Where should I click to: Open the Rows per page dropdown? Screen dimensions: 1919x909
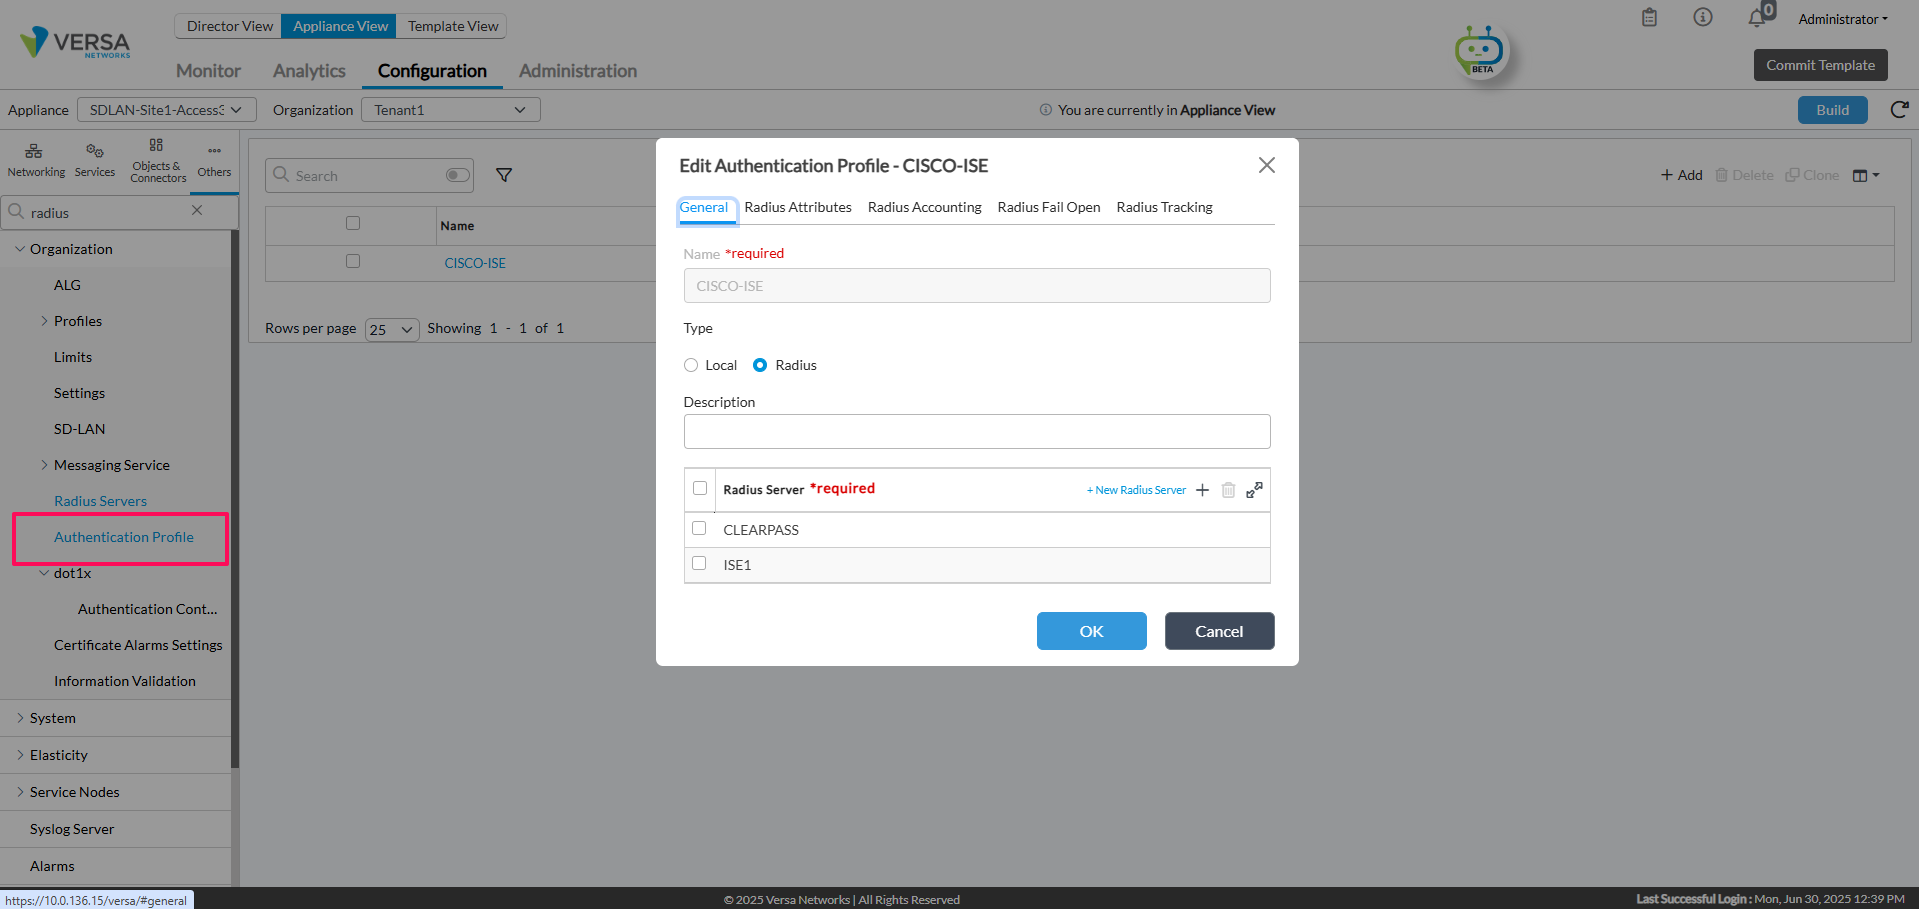[x=392, y=329]
